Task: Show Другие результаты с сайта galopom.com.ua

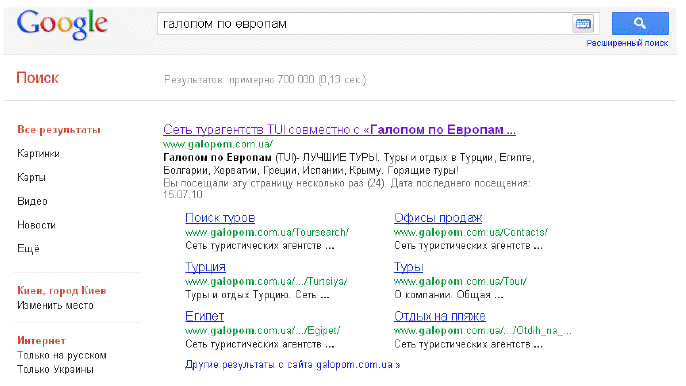Action: pos(292,365)
